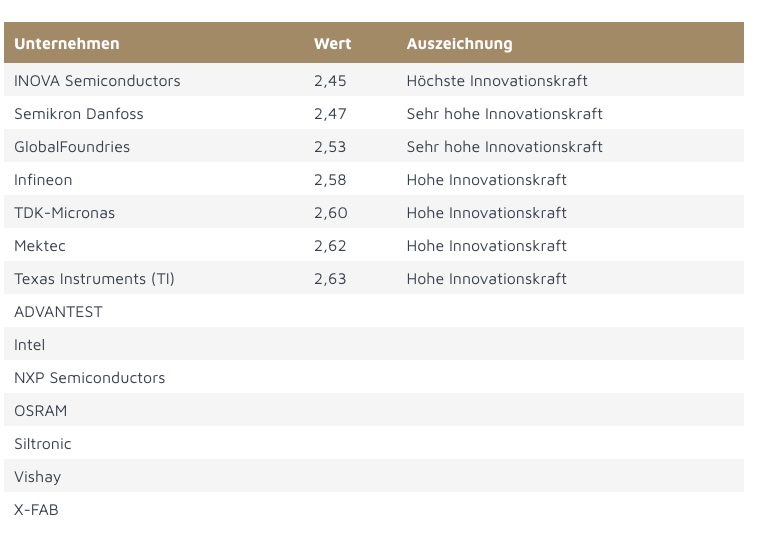This screenshot has width=770, height=551.
Task: Select the Intel row
Action: [30, 345]
